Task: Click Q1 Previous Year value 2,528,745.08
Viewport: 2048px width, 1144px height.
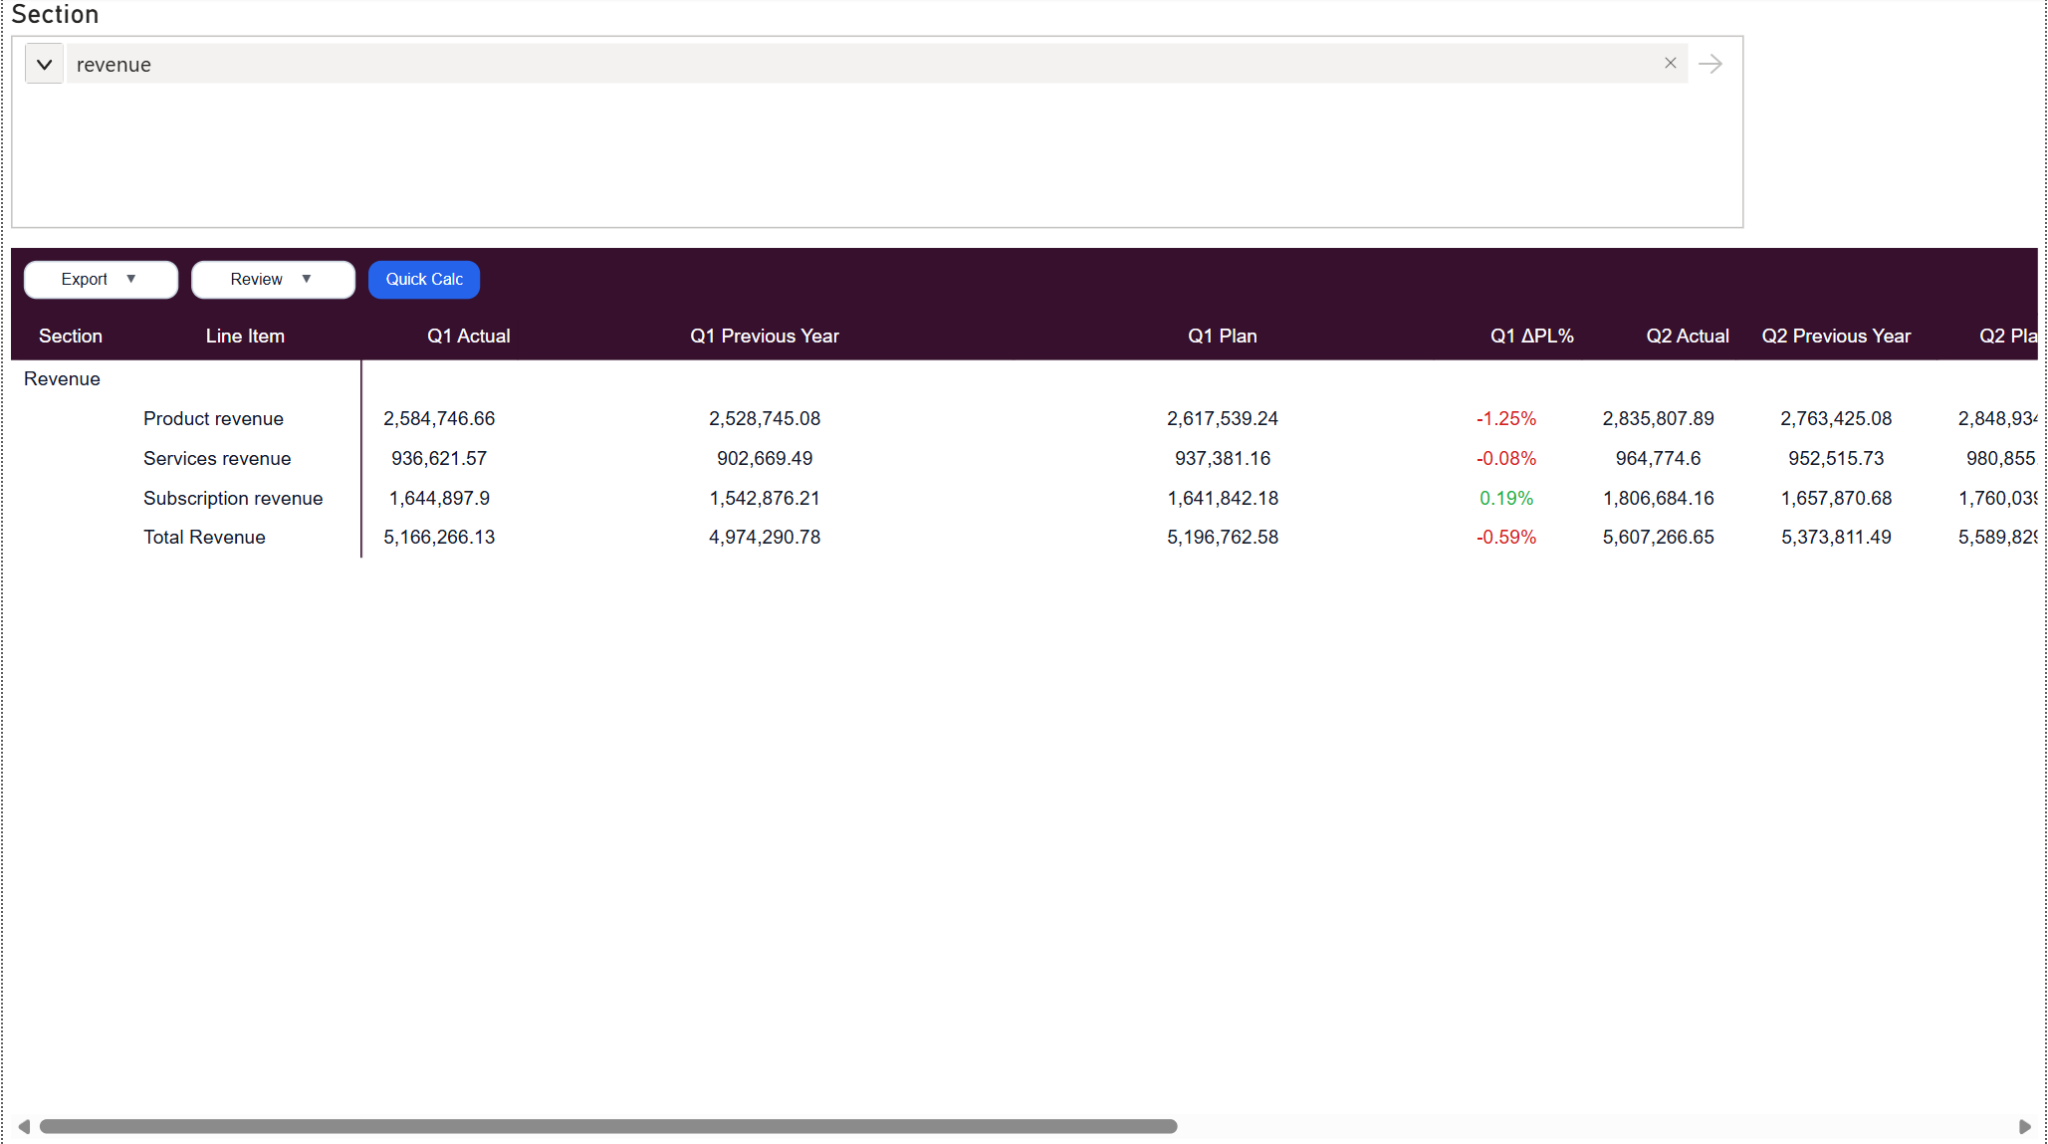Action: pyautogui.click(x=764, y=419)
